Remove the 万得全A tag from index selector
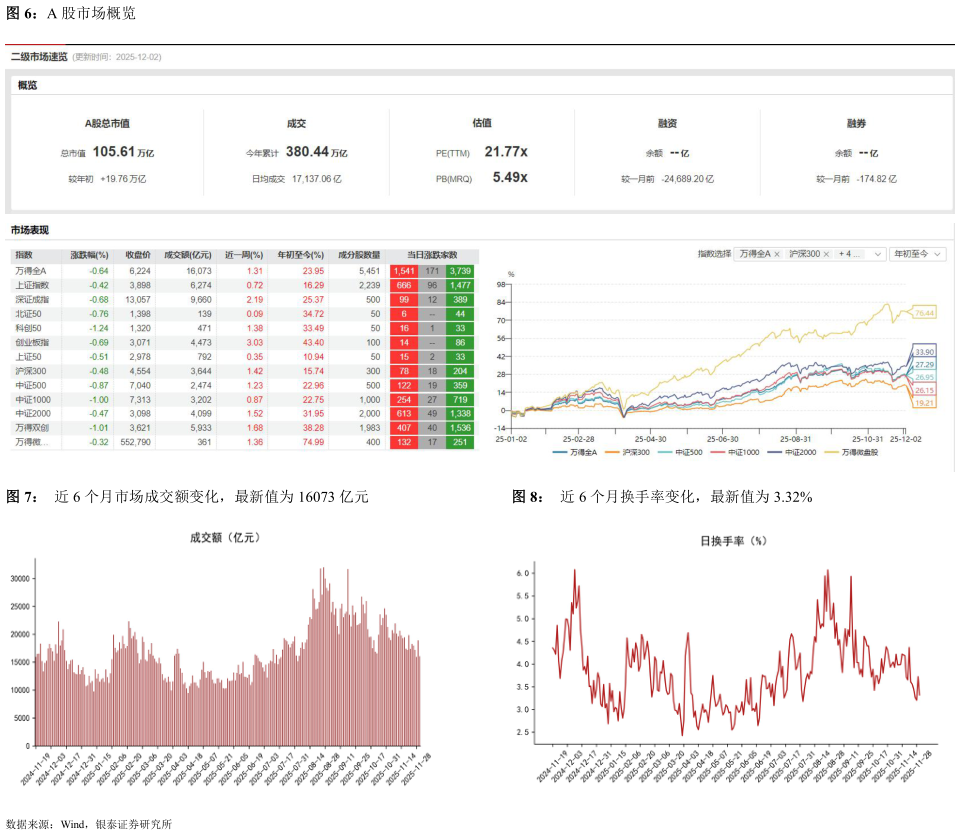This screenshot has height=835, width=960. 777,254
